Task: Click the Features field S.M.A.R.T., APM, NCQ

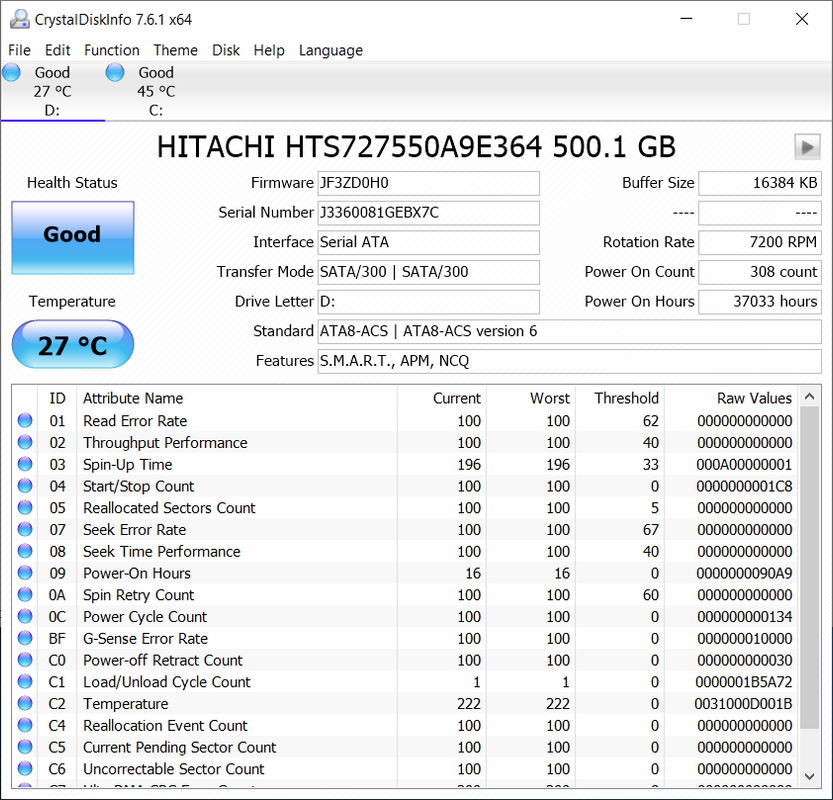Action: point(570,362)
